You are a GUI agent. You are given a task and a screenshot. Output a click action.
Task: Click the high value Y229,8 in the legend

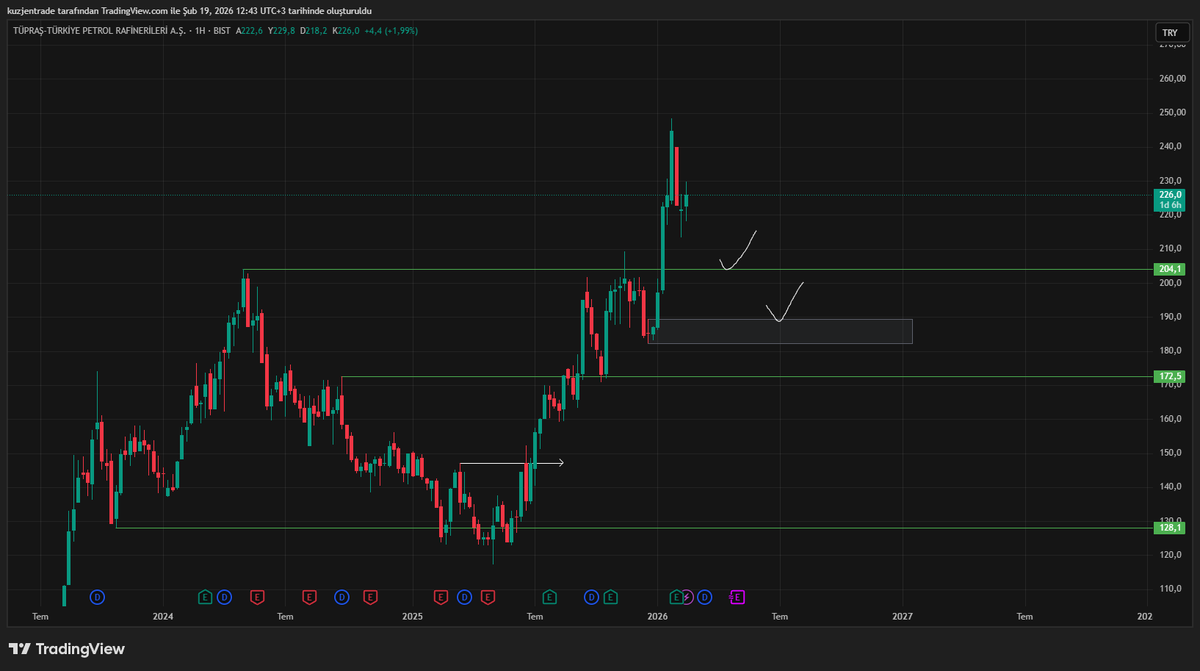283,31
